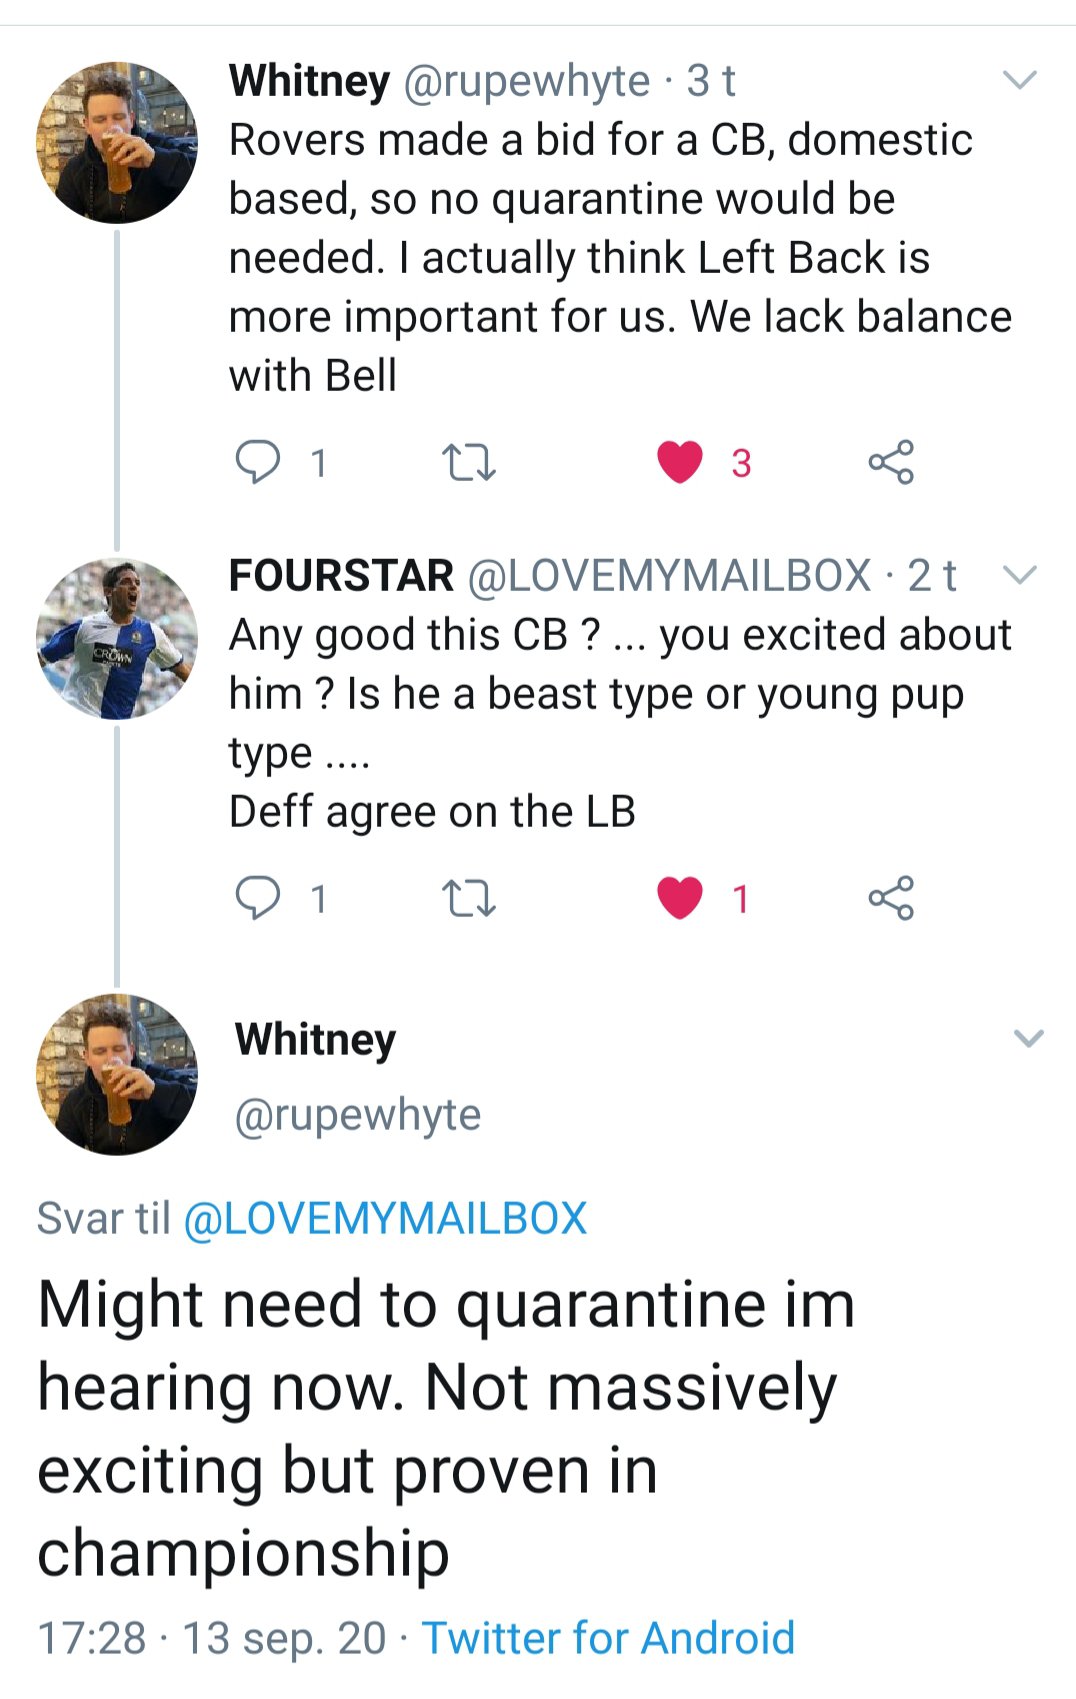Open the 'Twitter for Android' link
This screenshot has height=1699, width=1076.
608,1638
